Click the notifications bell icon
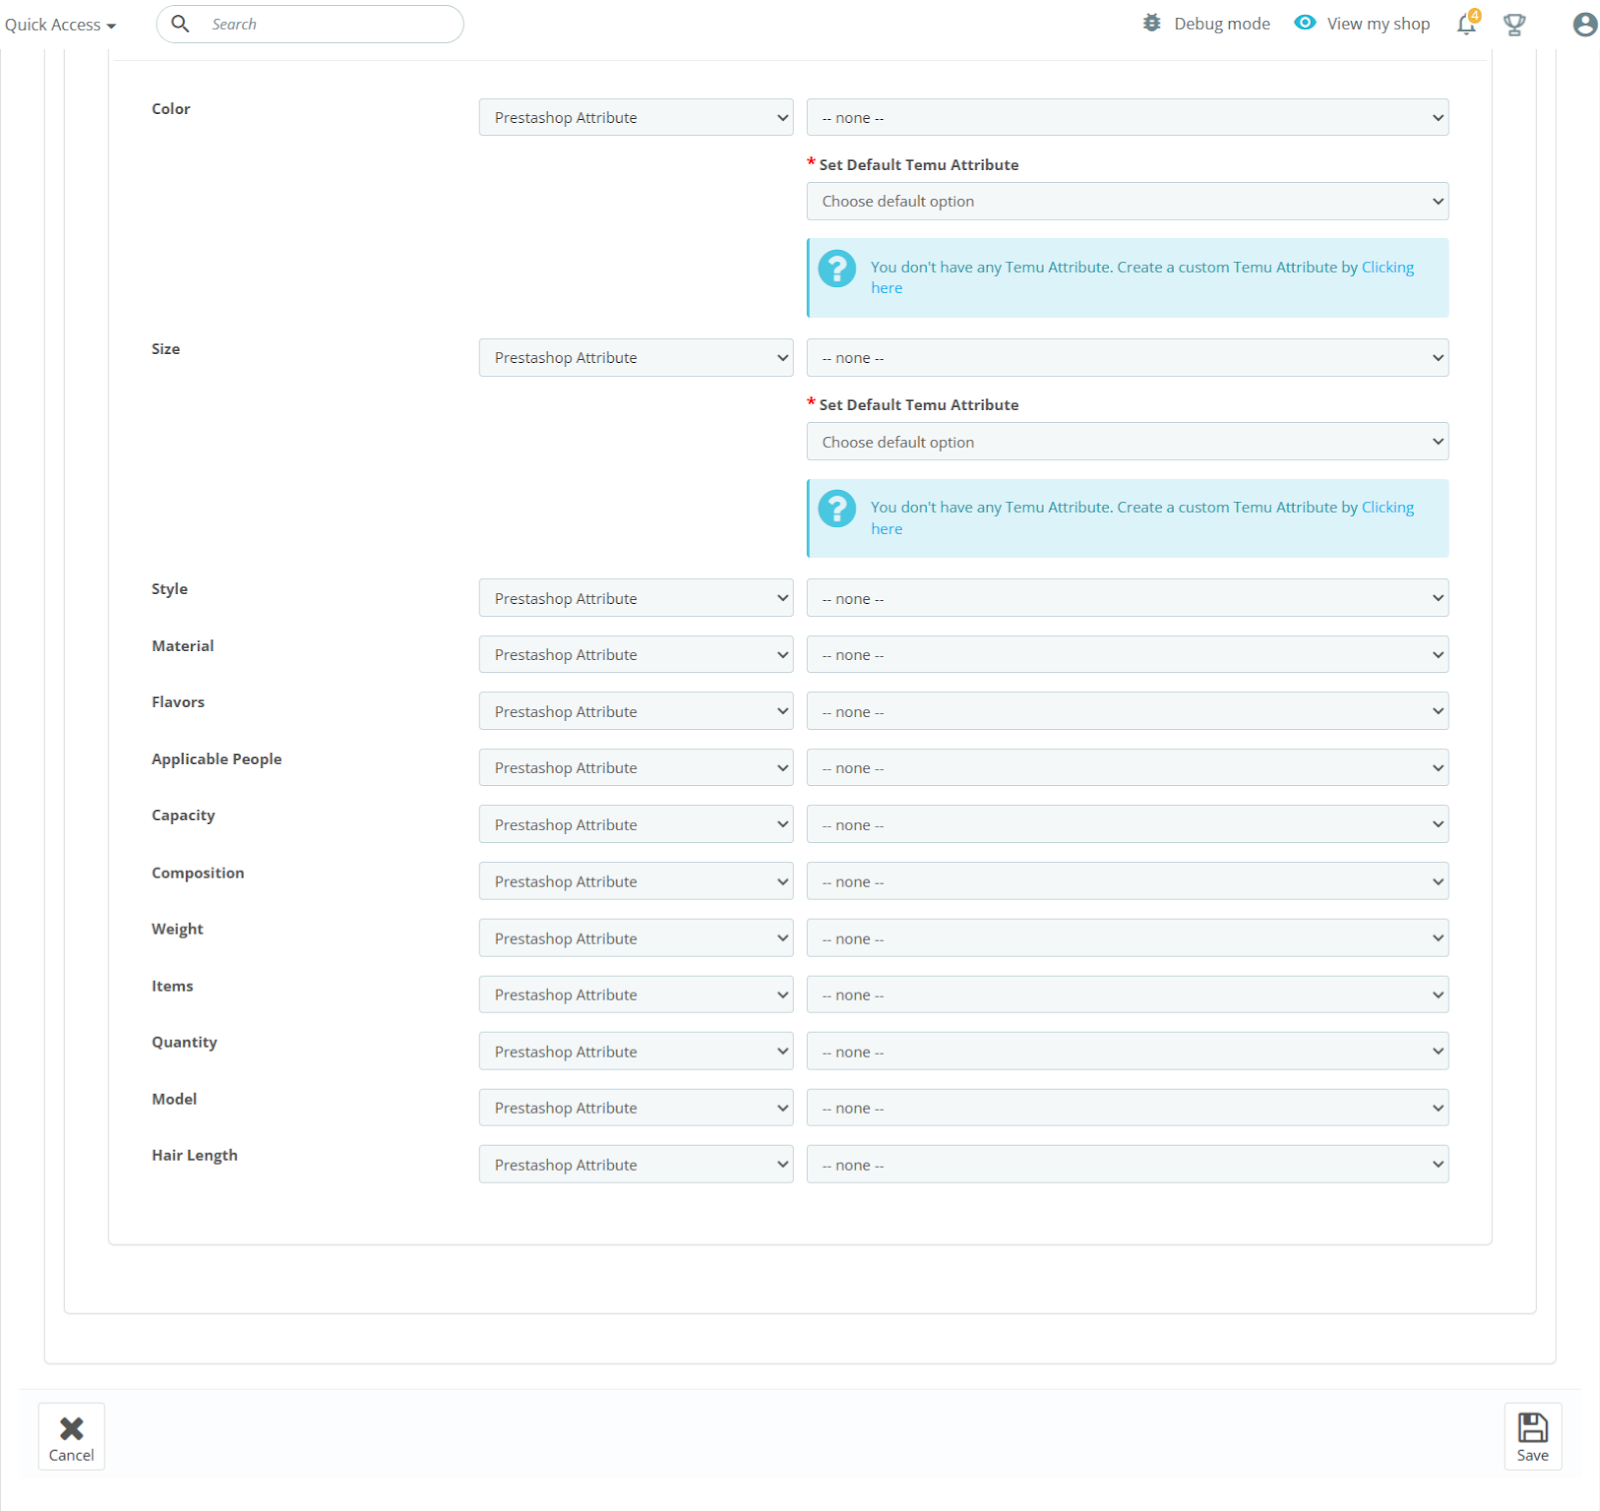Viewport: 1600px width, 1511px height. click(1466, 24)
